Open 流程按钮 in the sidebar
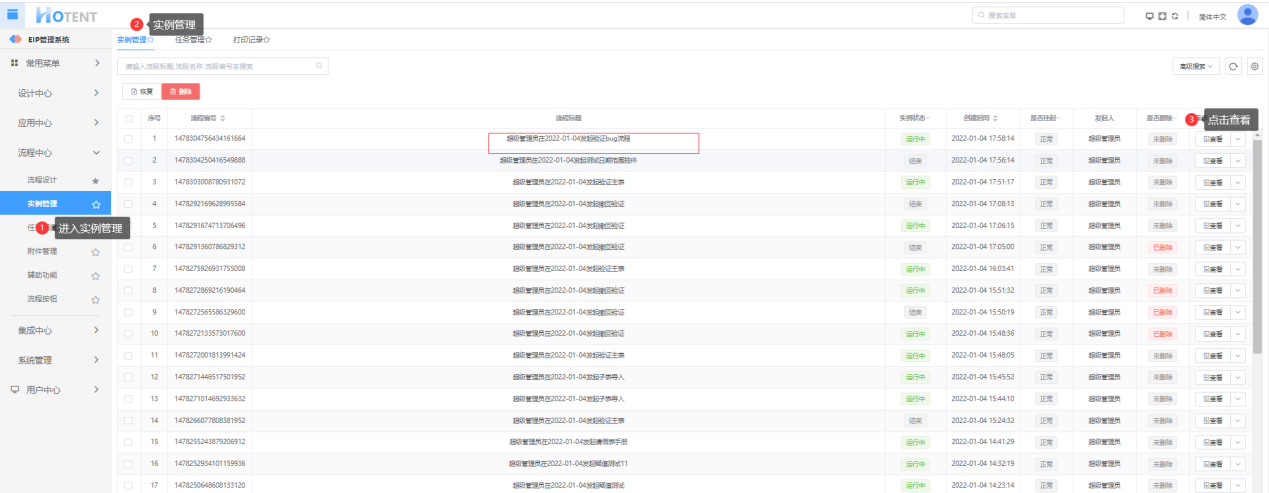The image size is (1269, 493). pyautogui.click(x=42, y=299)
